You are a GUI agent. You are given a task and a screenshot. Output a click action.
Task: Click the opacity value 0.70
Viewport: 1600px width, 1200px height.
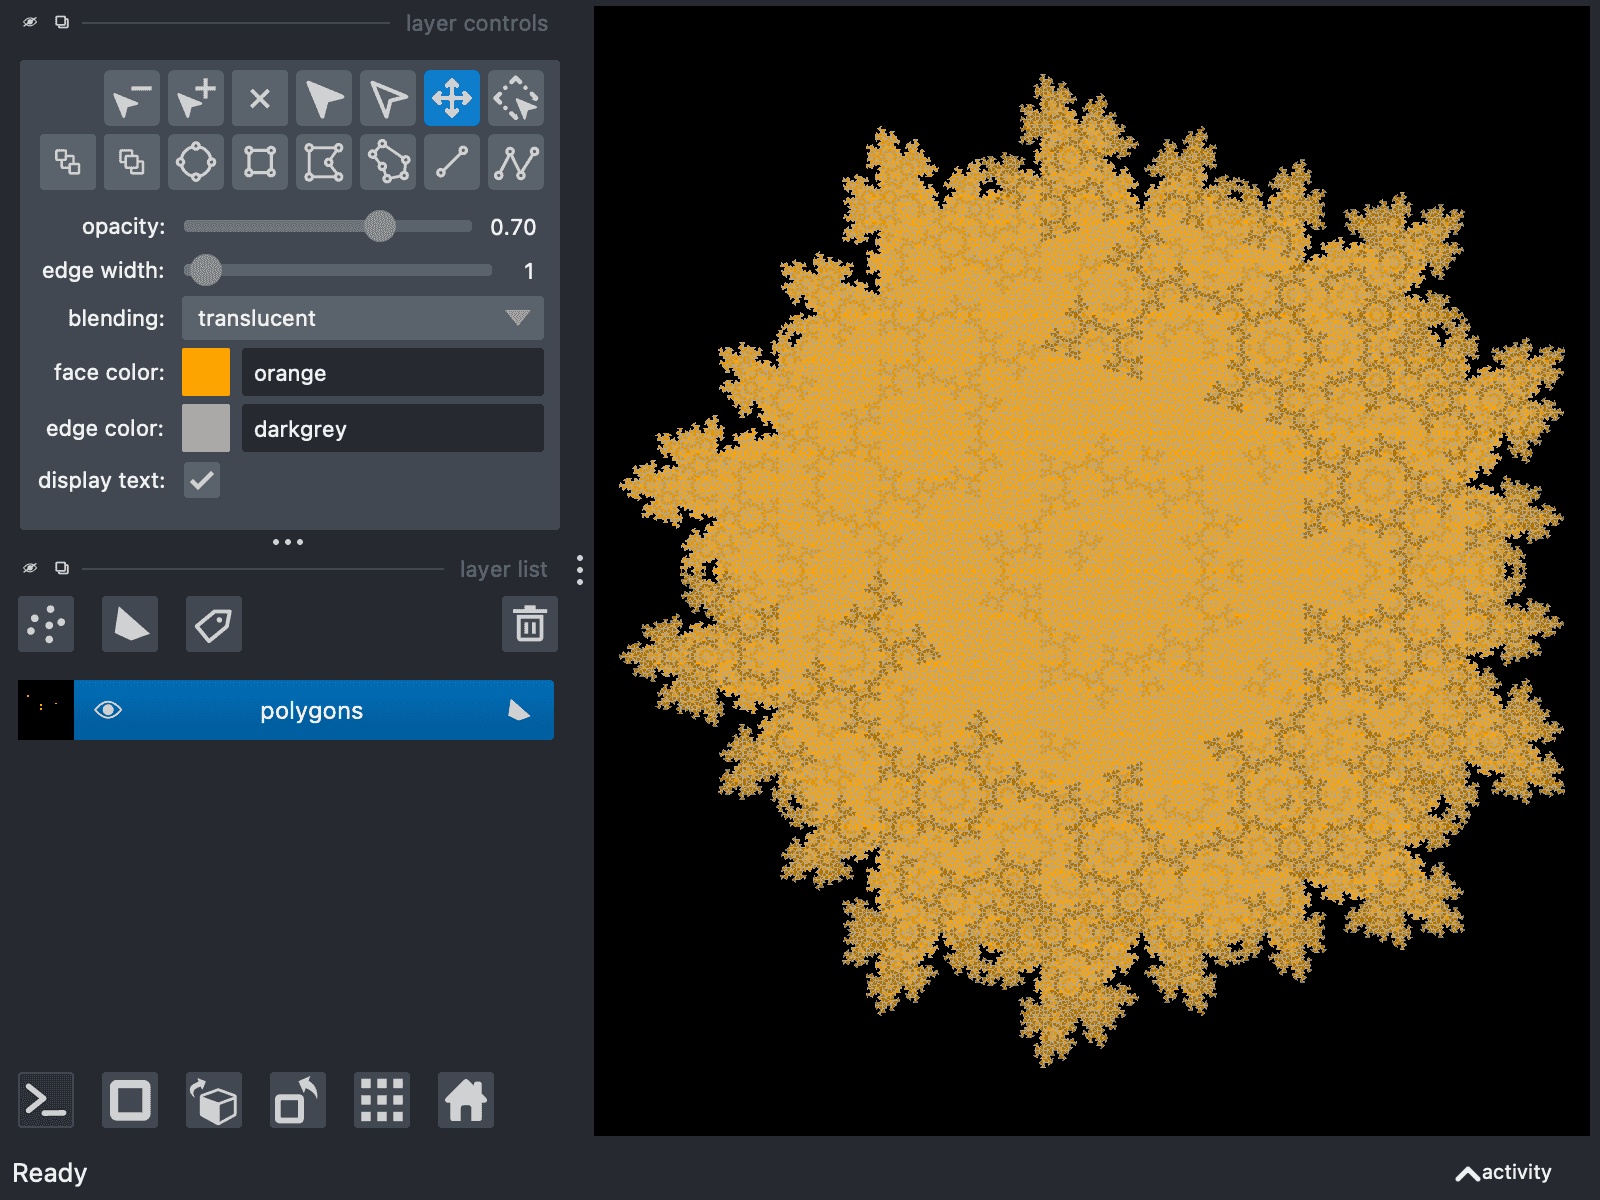pos(513,227)
